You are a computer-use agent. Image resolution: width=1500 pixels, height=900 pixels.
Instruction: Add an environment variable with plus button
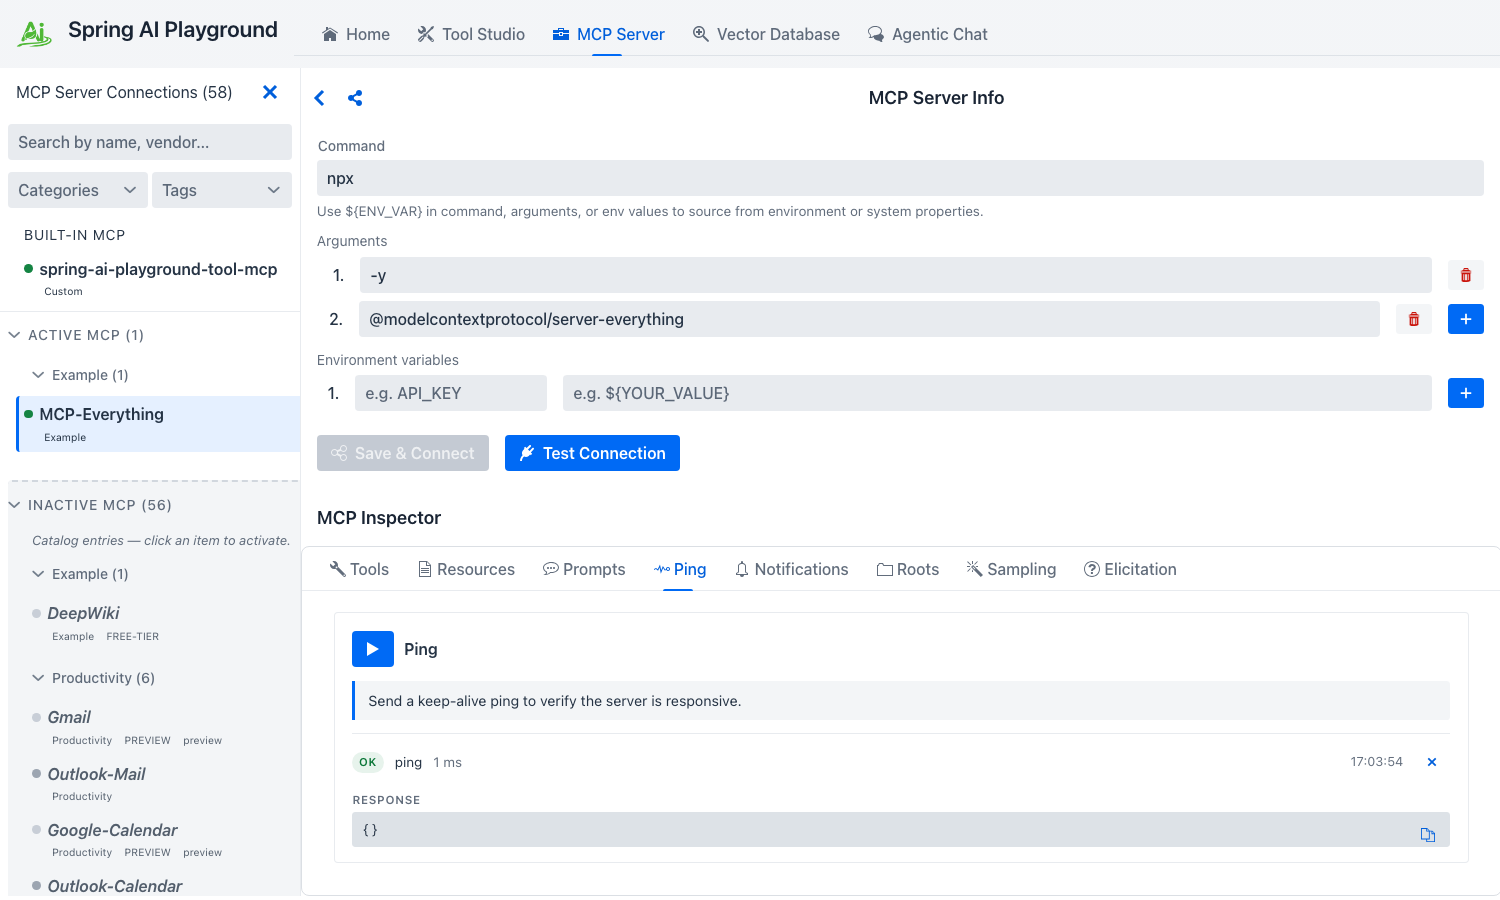[x=1466, y=393]
